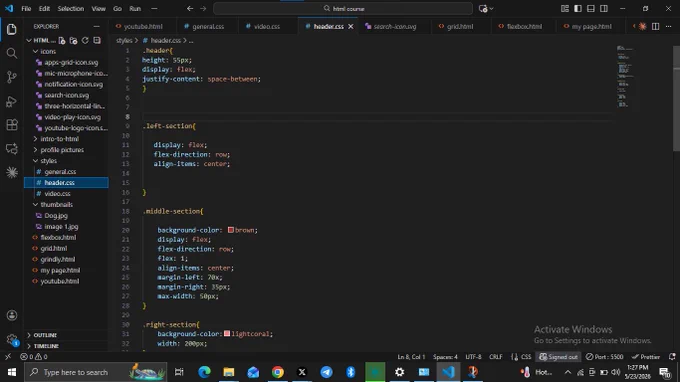
Task: Open the File menu
Action: point(26,9)
